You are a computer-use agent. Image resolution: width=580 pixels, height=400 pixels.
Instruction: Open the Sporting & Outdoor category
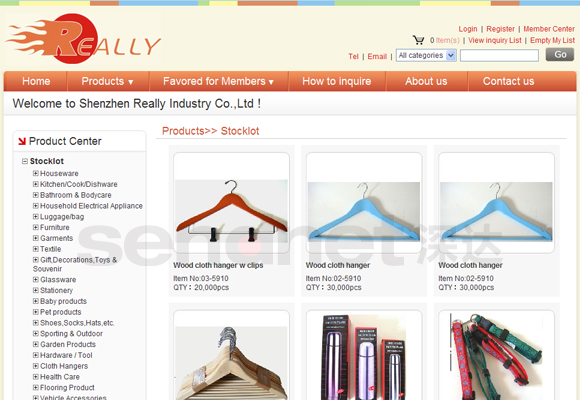coord(71,334)
